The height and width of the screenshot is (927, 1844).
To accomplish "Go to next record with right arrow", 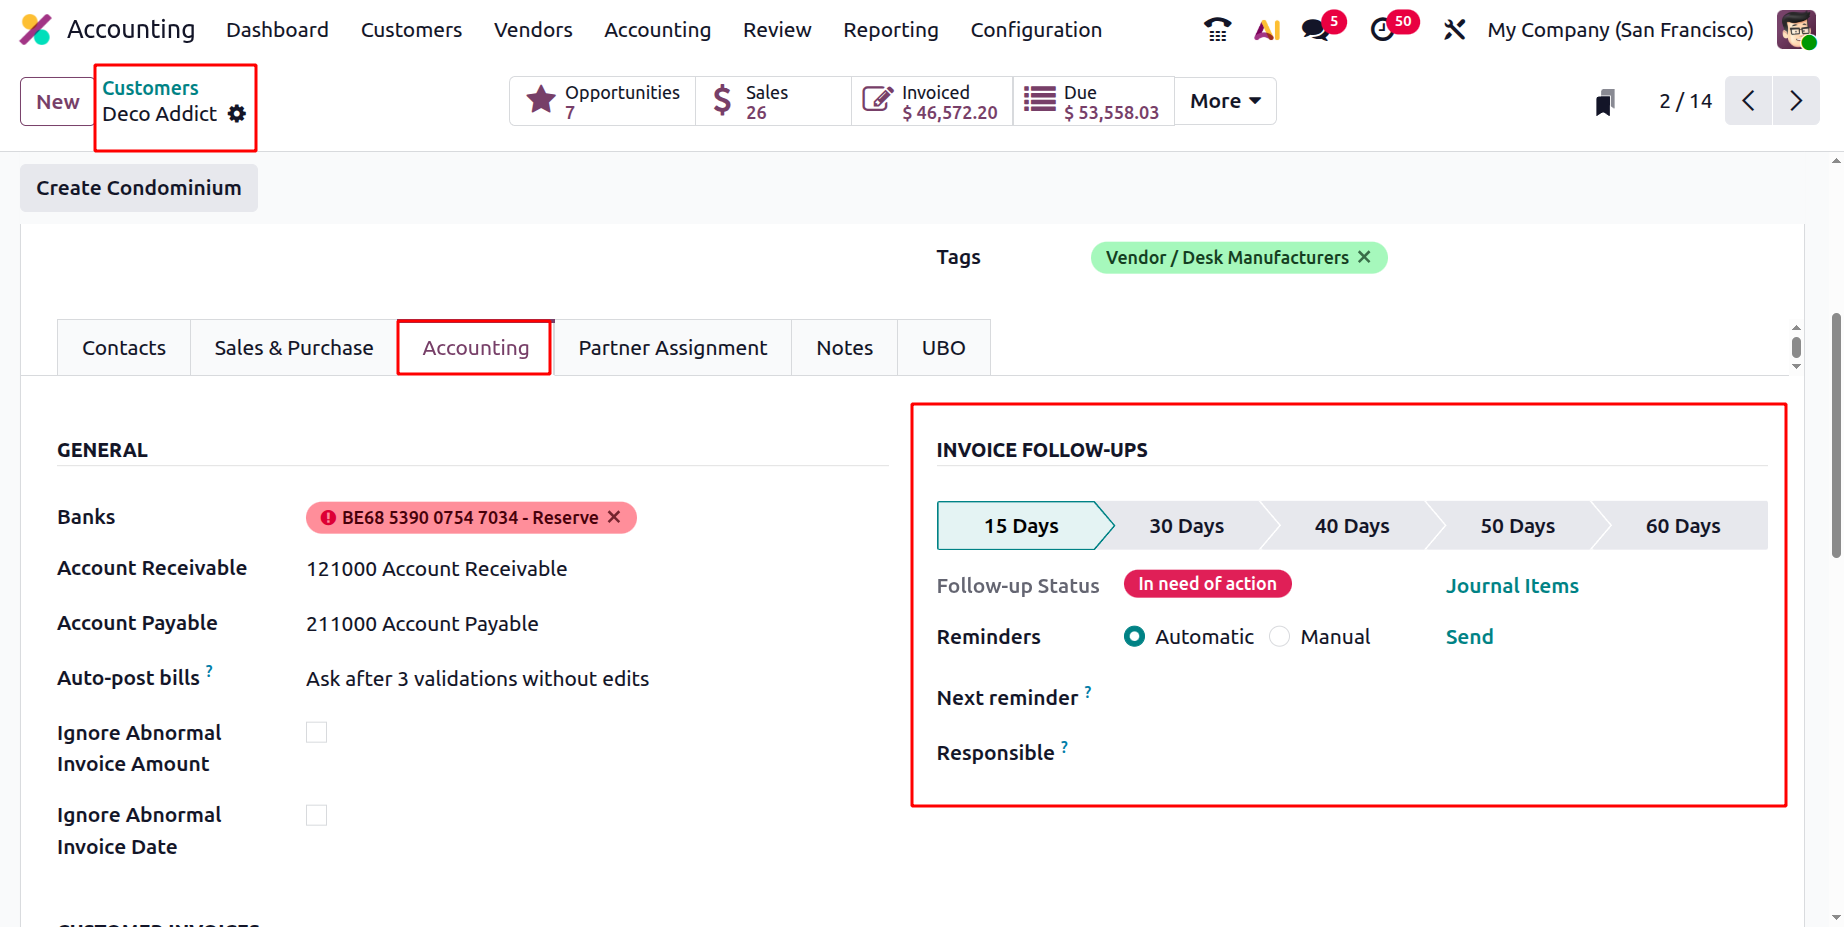I will pos(1796,101).
